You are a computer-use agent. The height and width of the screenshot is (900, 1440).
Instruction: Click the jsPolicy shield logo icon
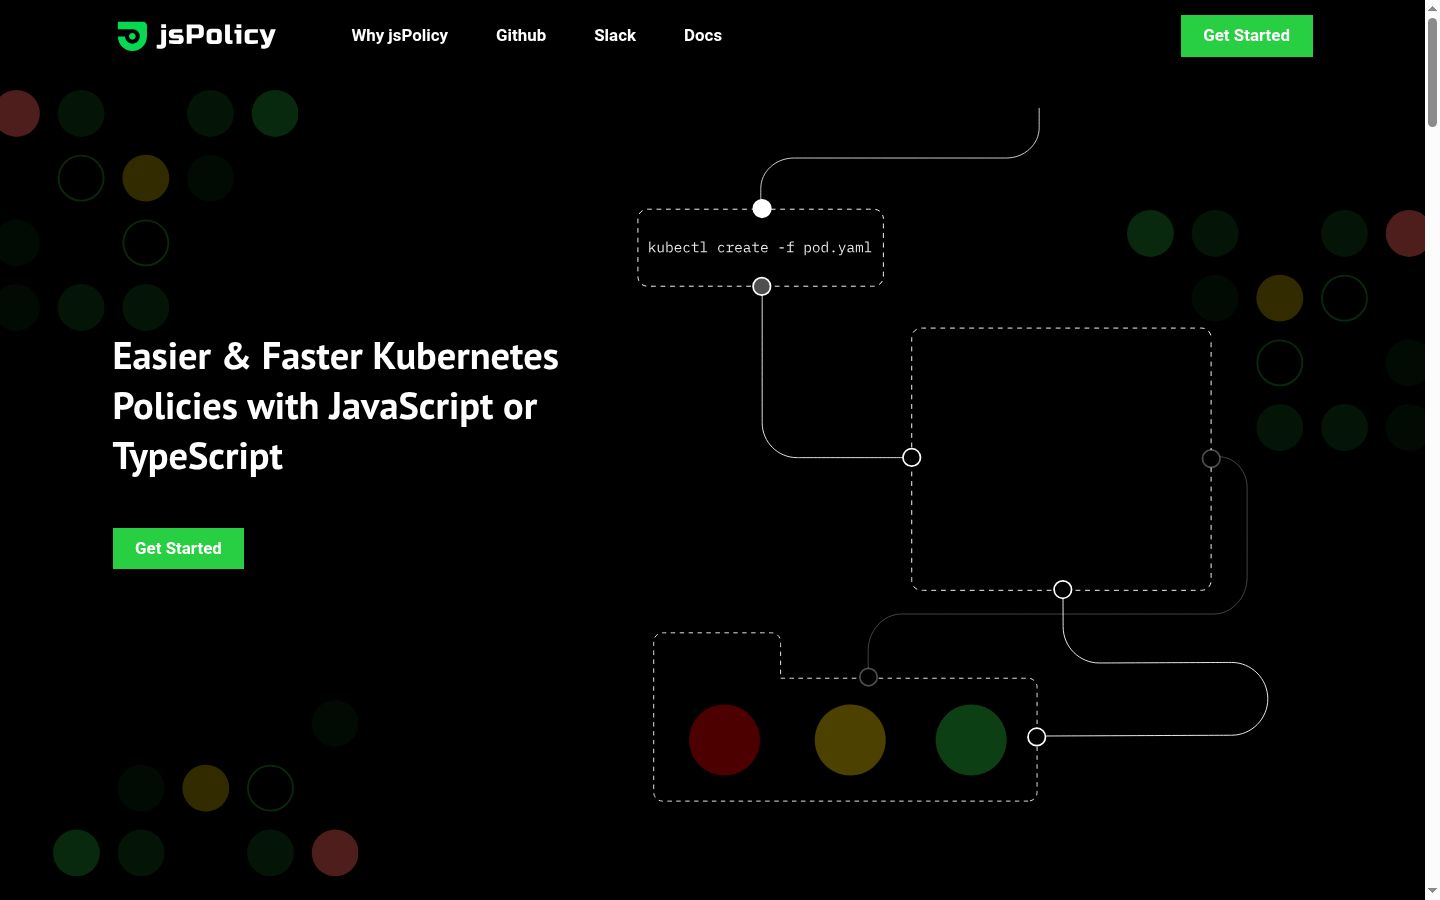click(132, 36)
